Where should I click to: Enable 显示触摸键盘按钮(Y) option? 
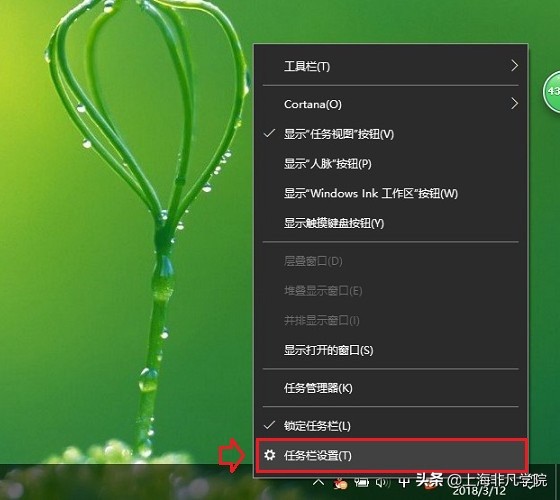(390, 223)
